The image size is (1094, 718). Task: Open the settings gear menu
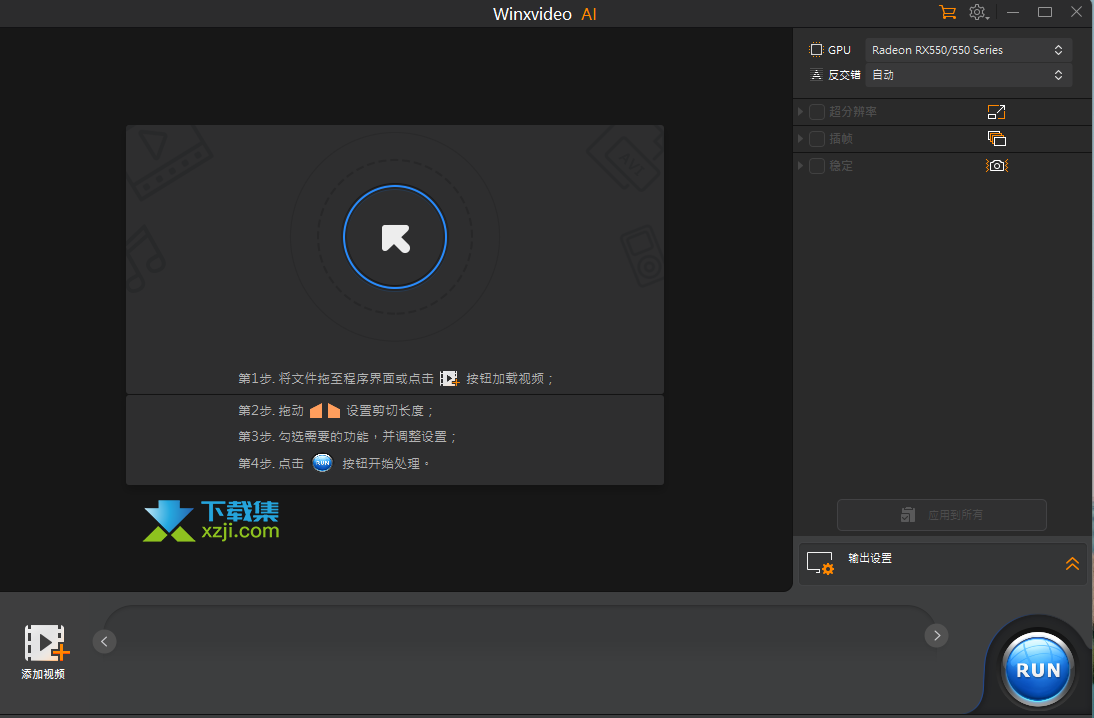[x=978, y=12]
